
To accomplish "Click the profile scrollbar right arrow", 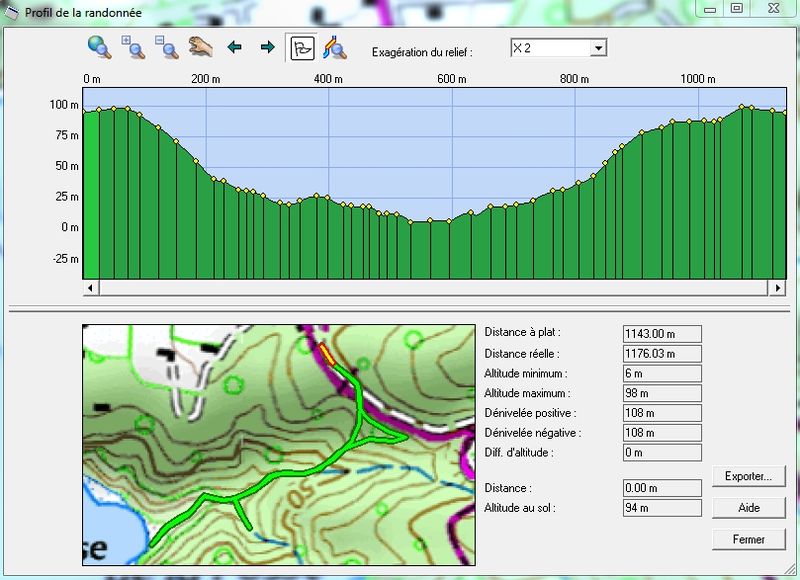I will pos(778,288).
